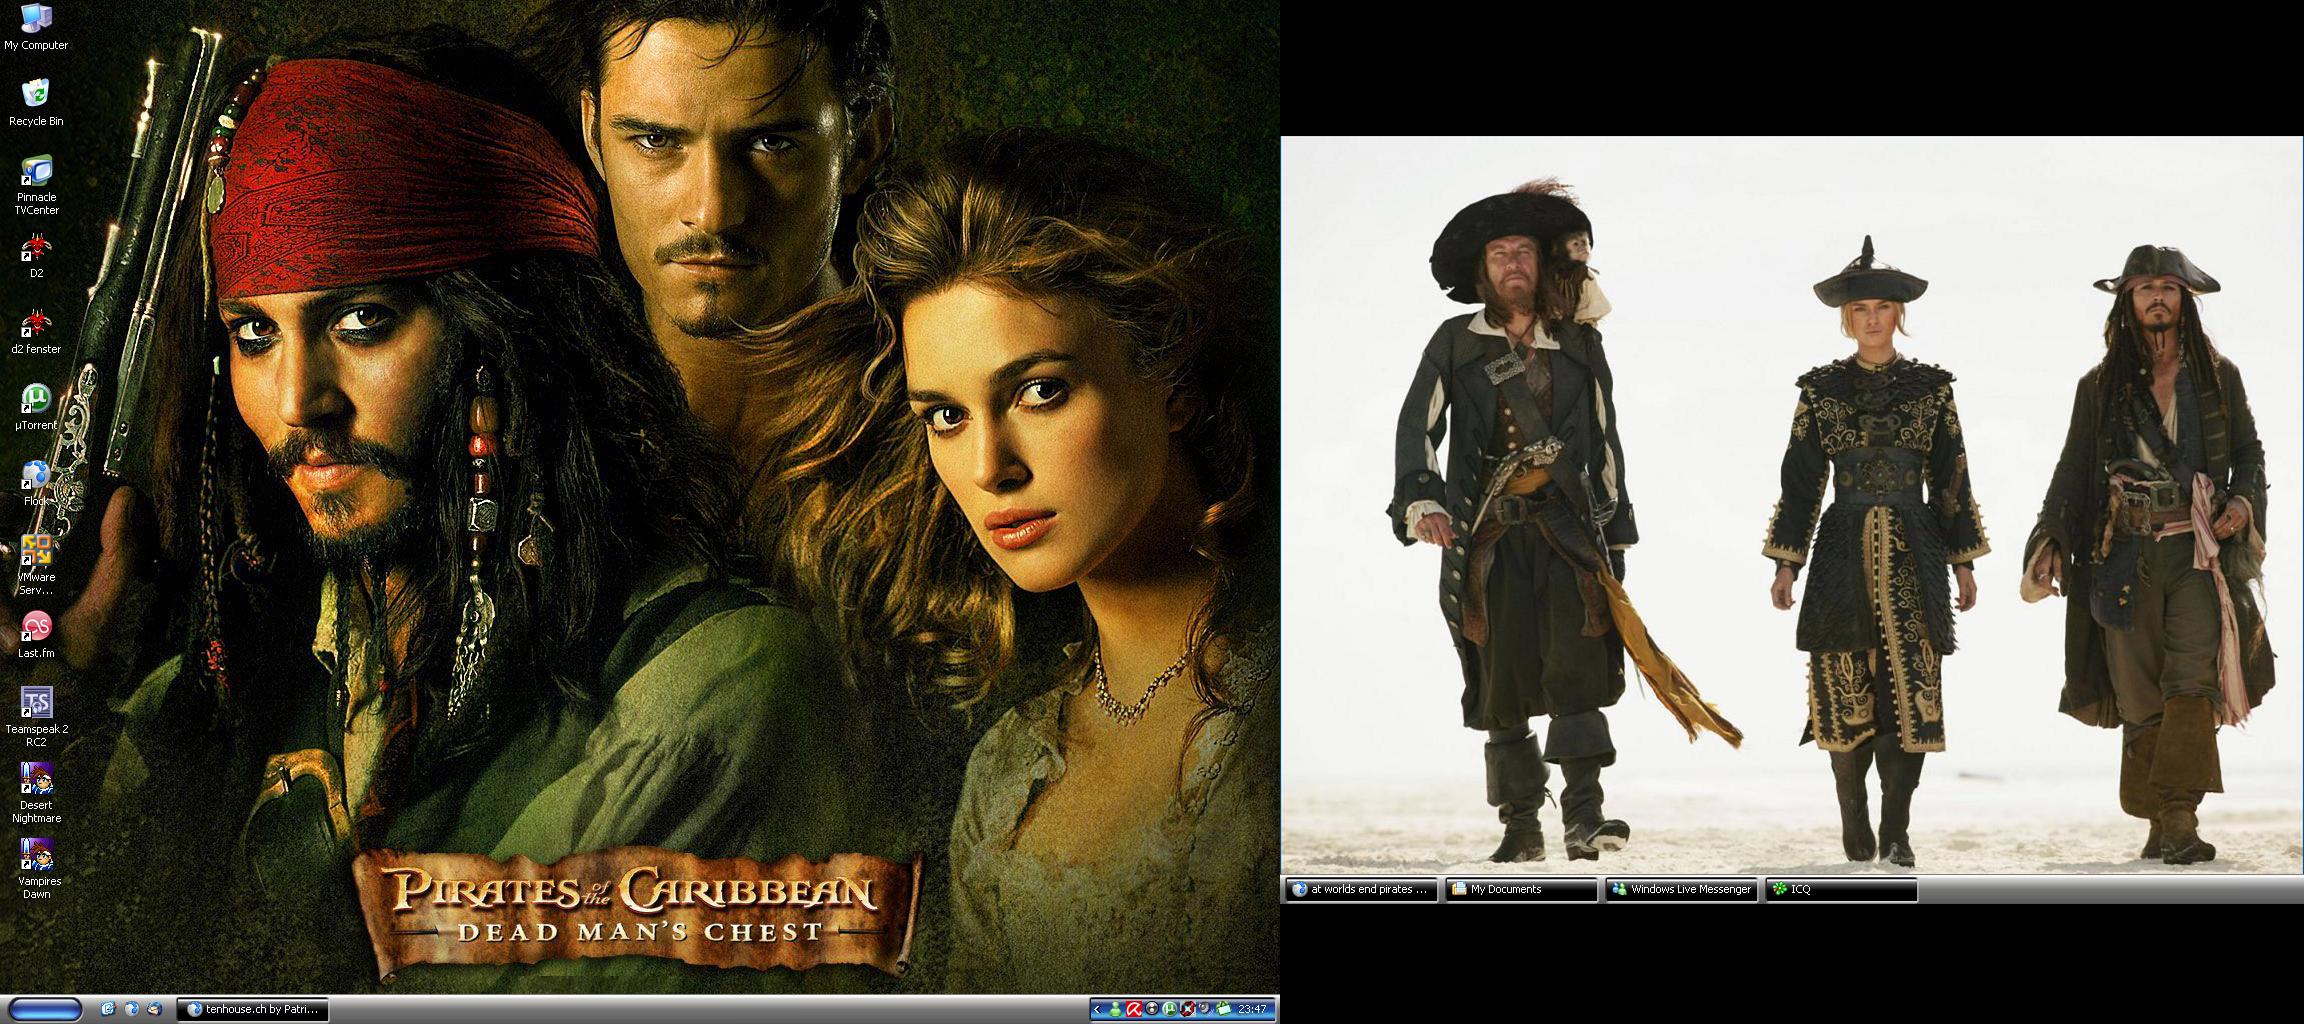
Task: Switch to the Windows Live Messenger taskbar window
Action: tap(1681, 889)
